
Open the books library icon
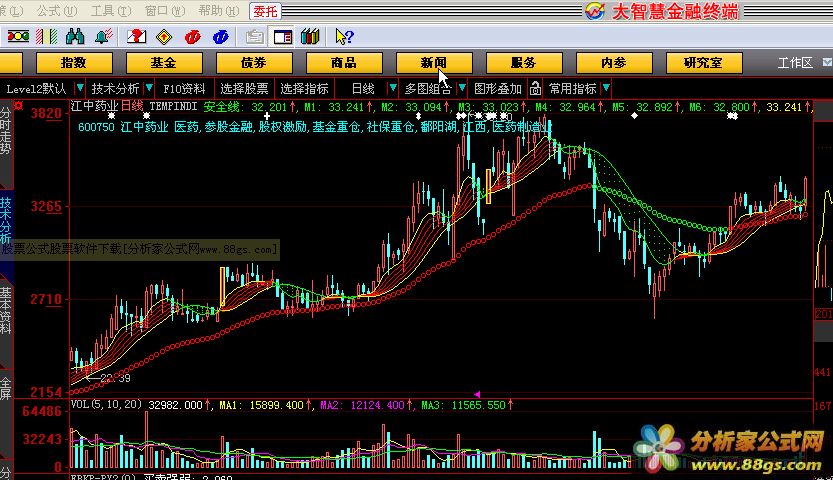coord(310,37)
